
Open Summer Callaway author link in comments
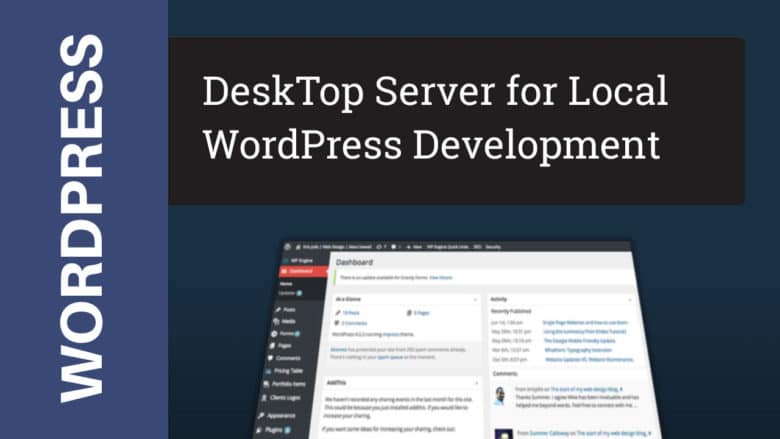pos(549,434)
